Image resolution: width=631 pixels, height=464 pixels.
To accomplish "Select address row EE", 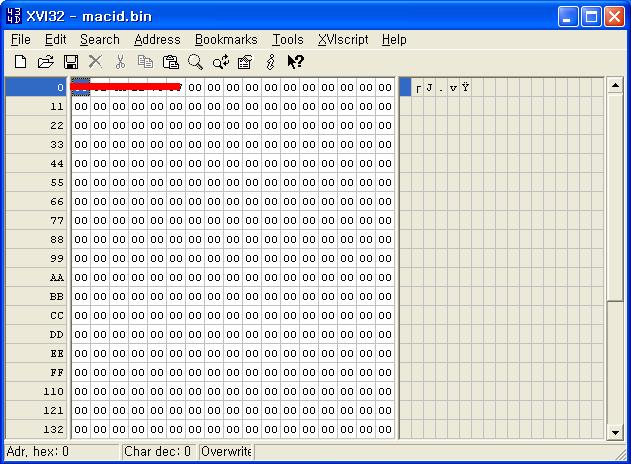I will pos(36,353).
